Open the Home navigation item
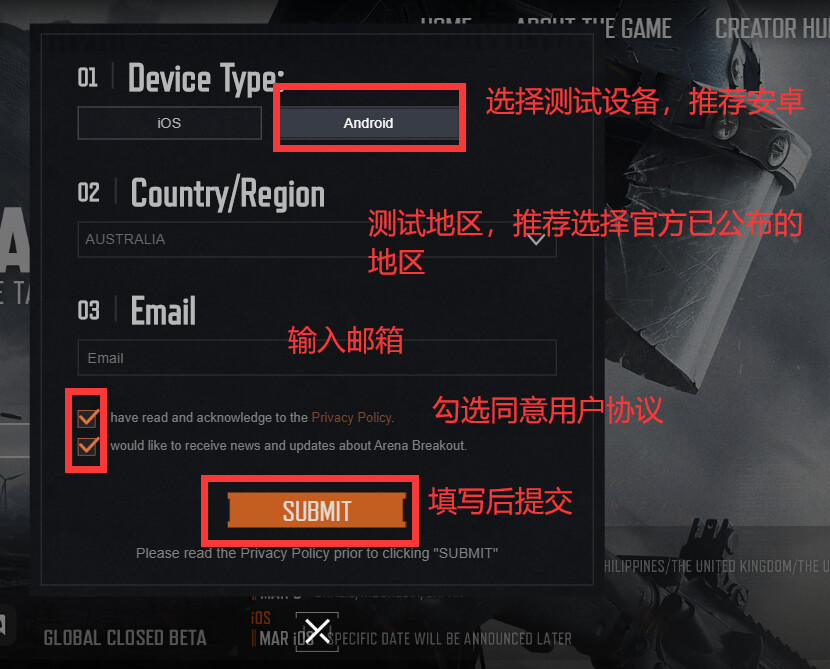 tap(446, 24)
